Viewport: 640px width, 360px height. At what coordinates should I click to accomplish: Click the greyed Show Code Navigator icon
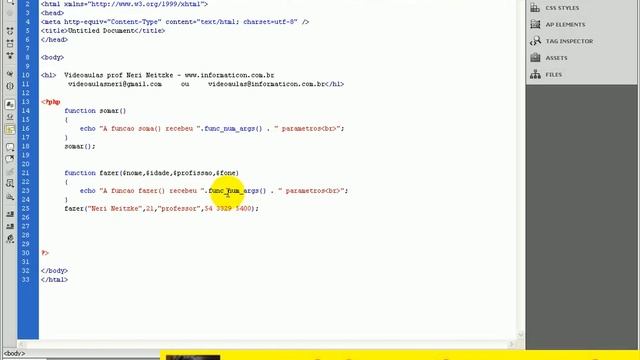pyautogui.click(x=10, y=13)
